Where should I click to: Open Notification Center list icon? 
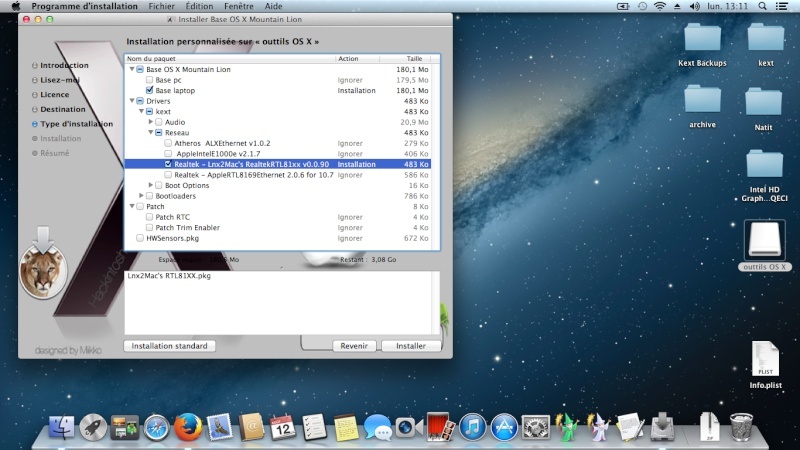pyautogui.click(x=782, y=6)
